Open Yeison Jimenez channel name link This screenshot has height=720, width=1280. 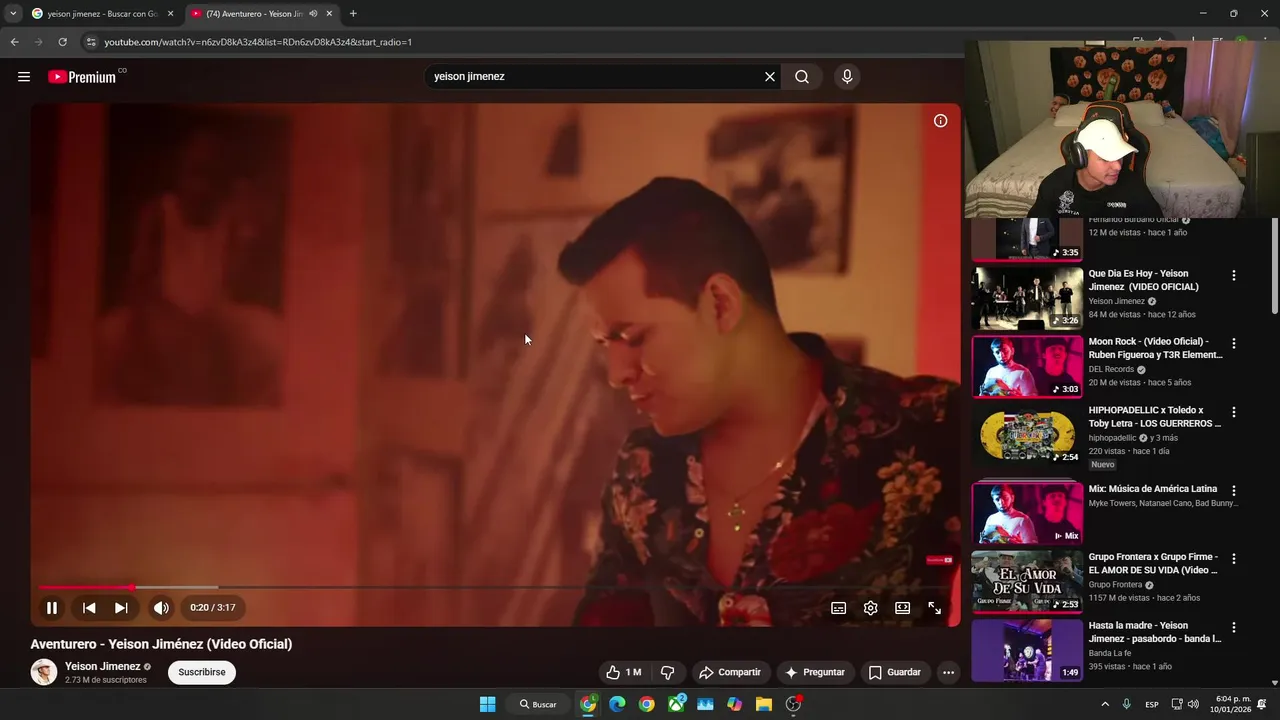click(103, 666)
